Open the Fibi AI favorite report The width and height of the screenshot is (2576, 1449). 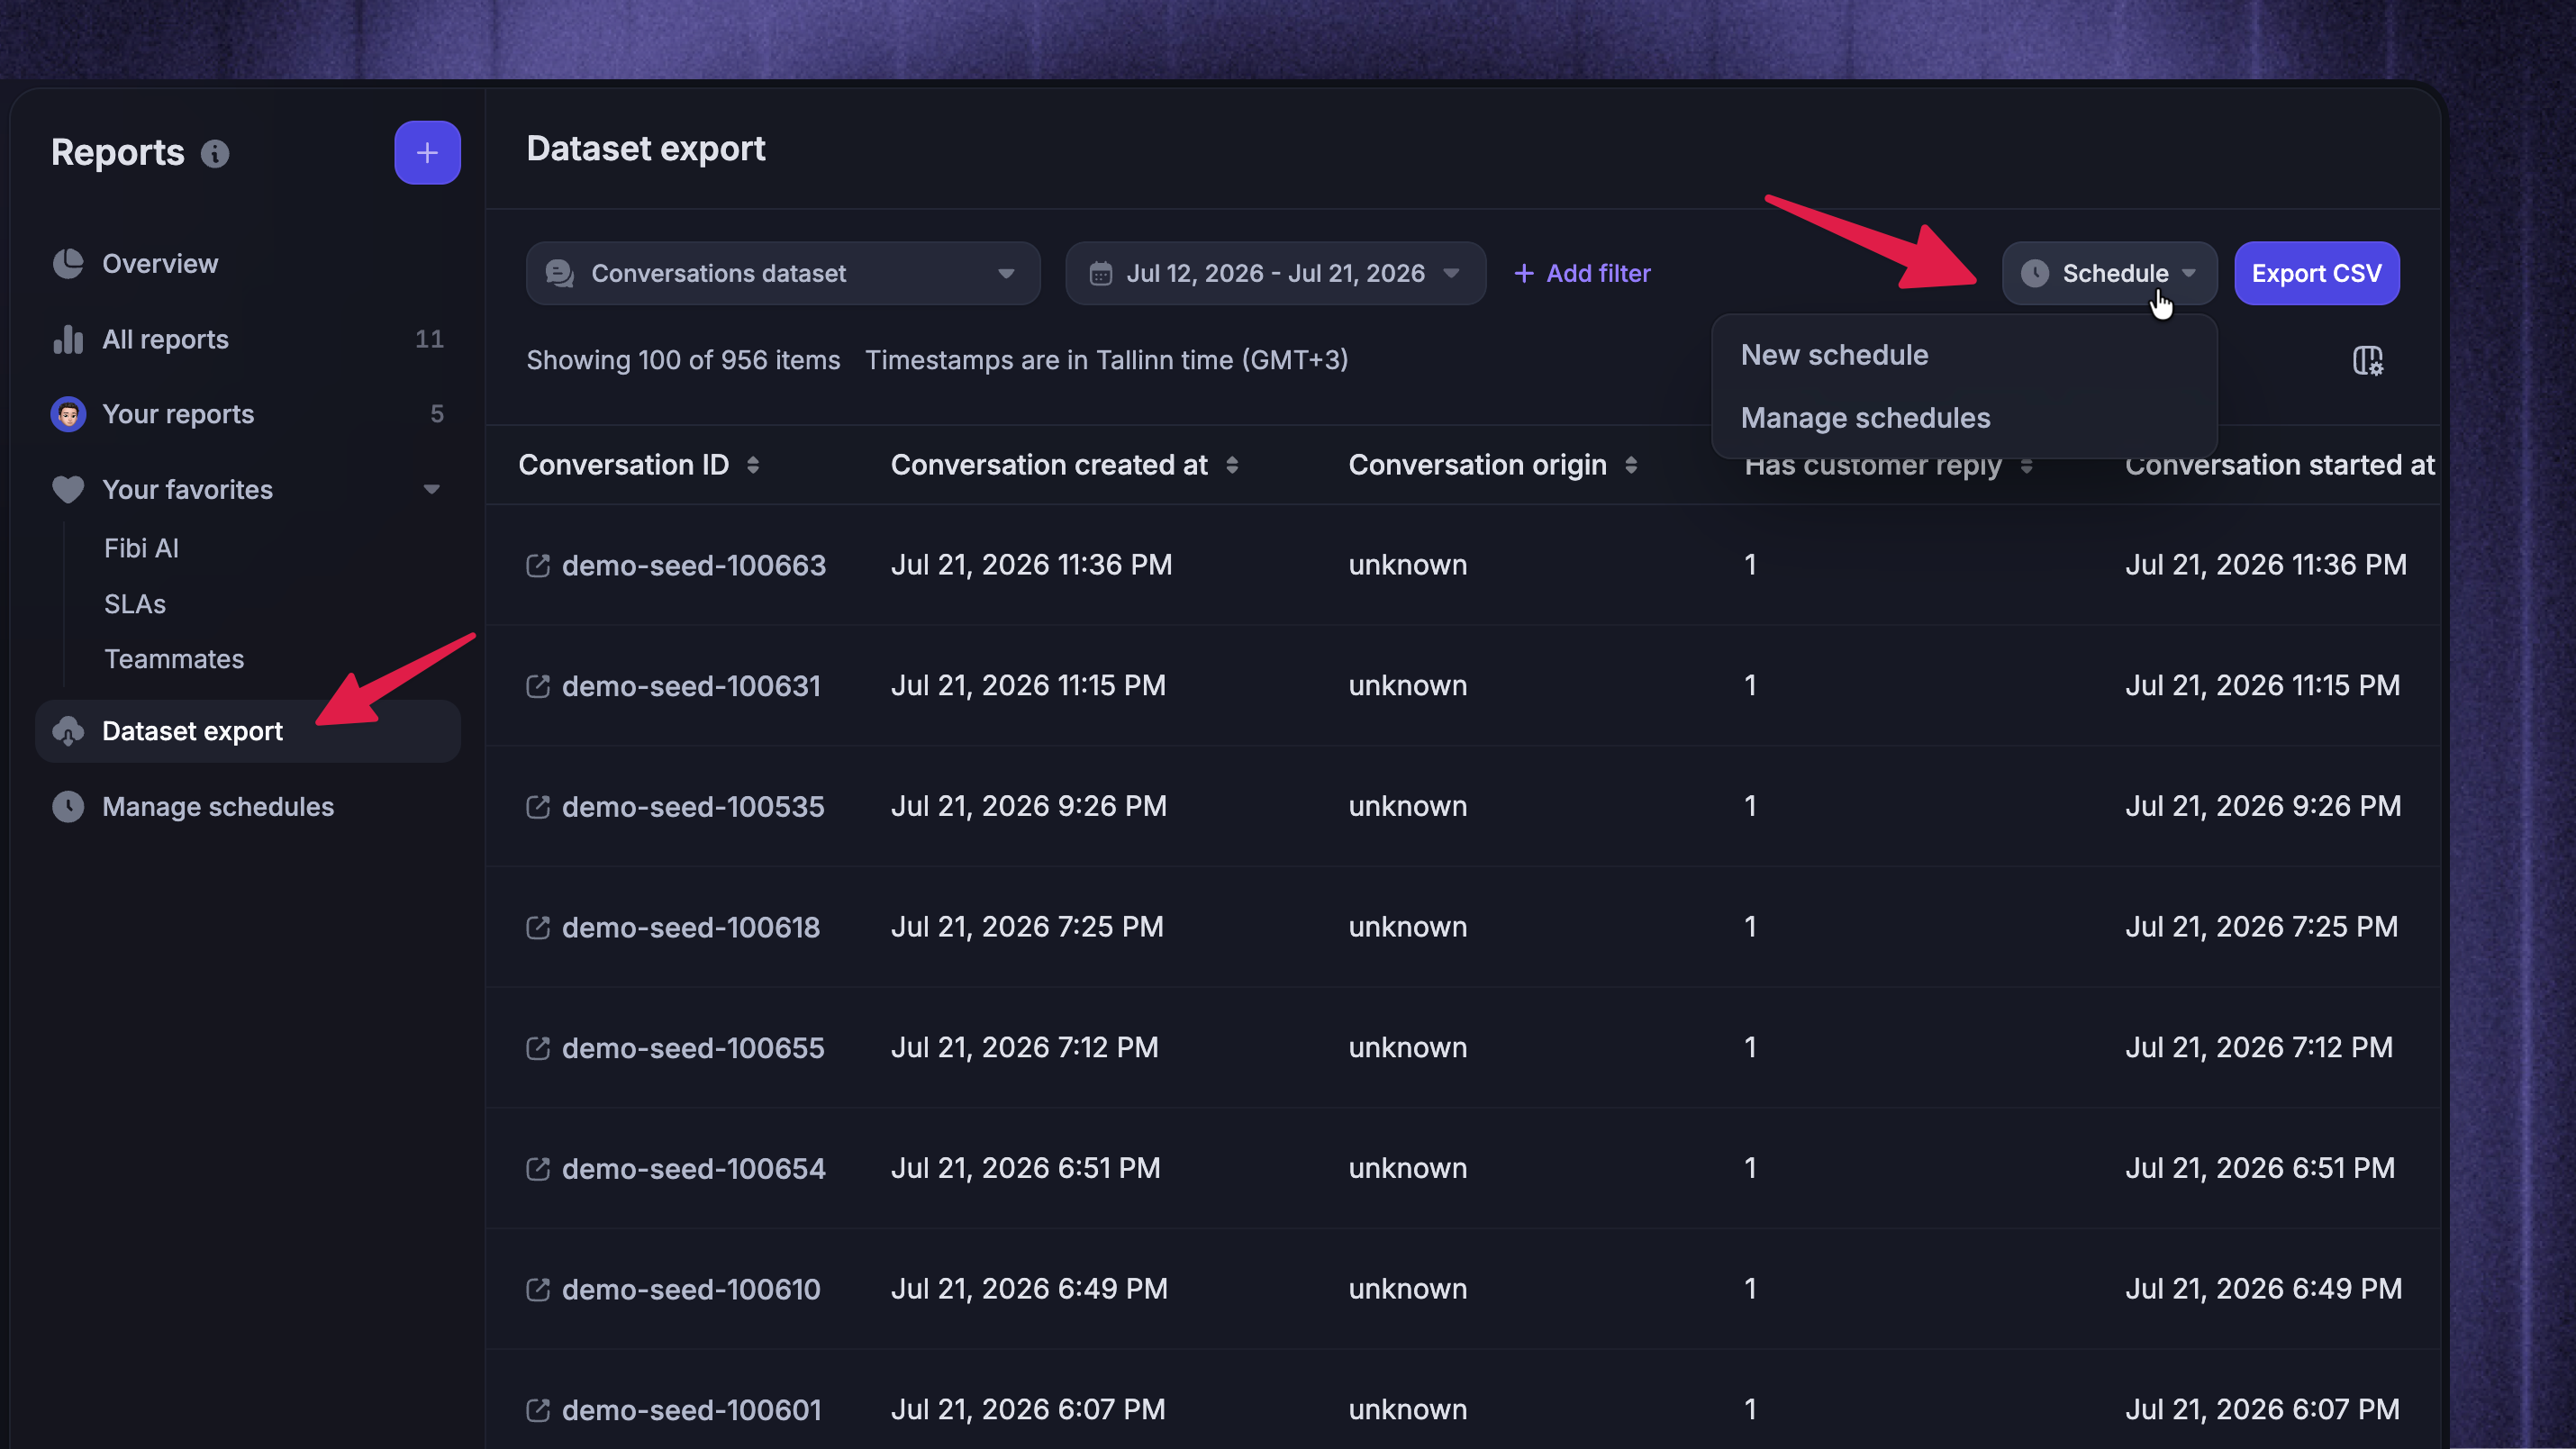coord(141,548)
